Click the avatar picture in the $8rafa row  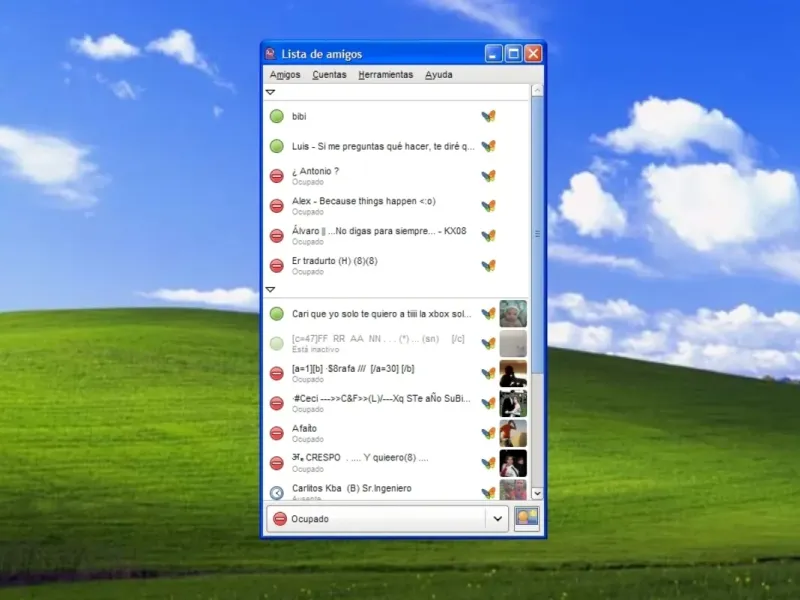[513, 373]
